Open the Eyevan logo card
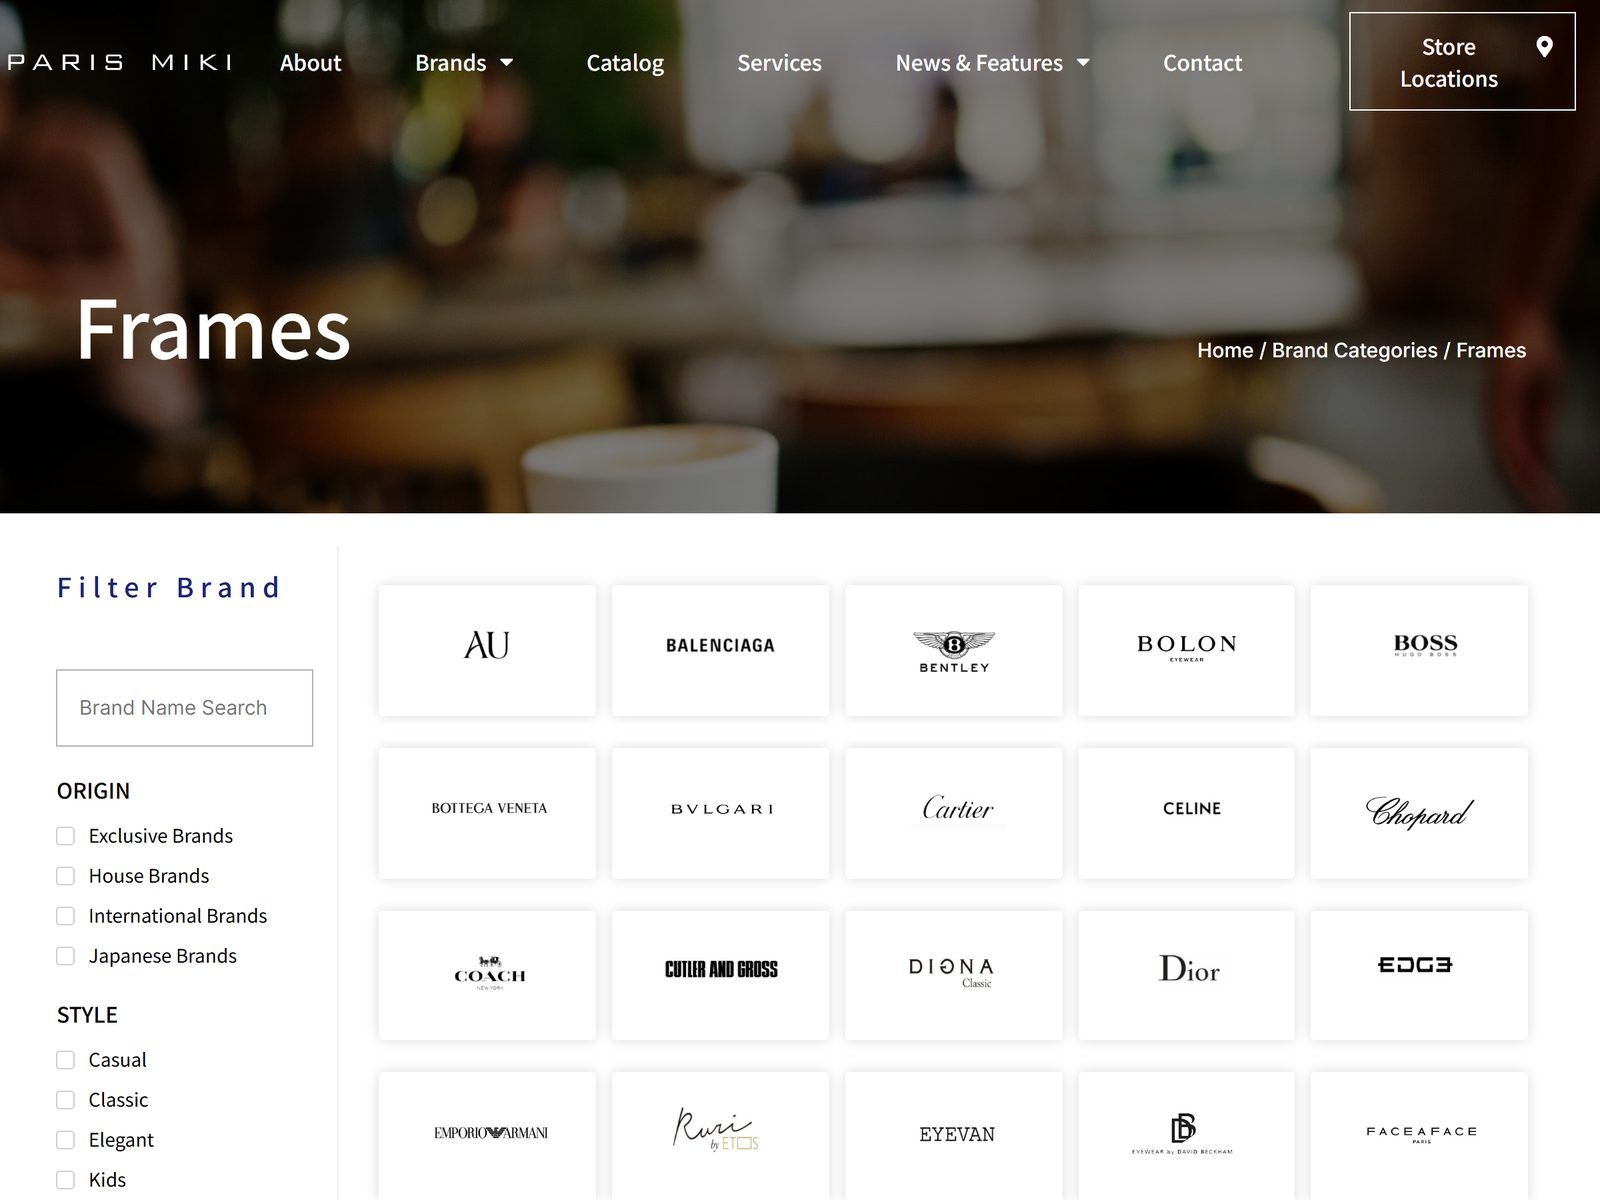The height and width of the screenshot is (1200, 1600). (954, 1136)
